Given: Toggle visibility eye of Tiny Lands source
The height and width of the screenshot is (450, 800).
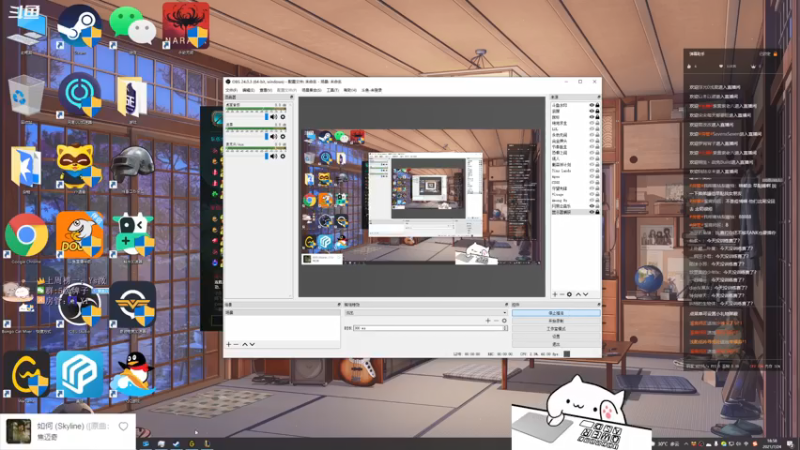Looking at the screenshot, I should [592, 171].
